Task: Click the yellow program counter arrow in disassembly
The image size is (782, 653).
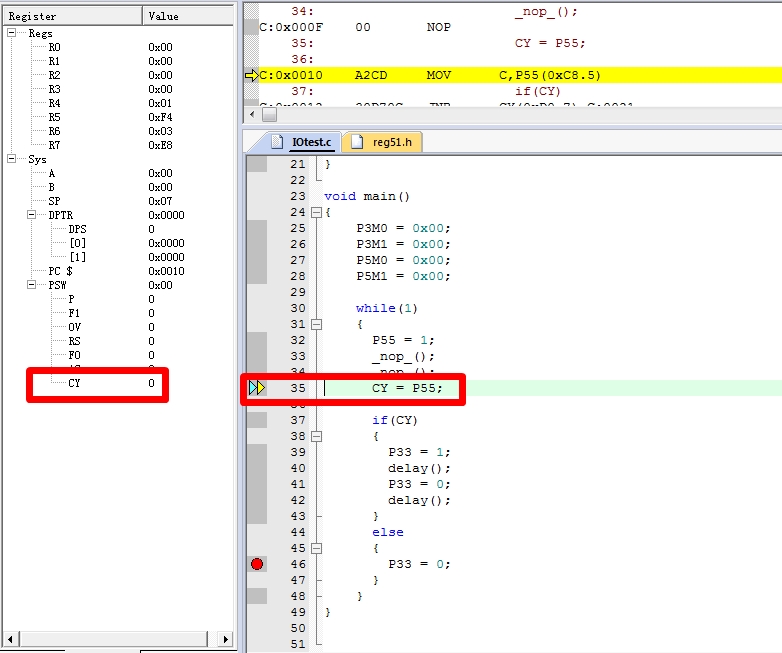Action: click(x=251, y=75)
